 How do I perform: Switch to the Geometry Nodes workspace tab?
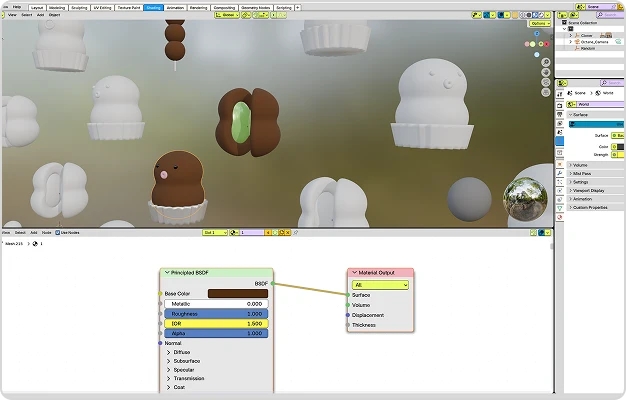click(256, 8)
